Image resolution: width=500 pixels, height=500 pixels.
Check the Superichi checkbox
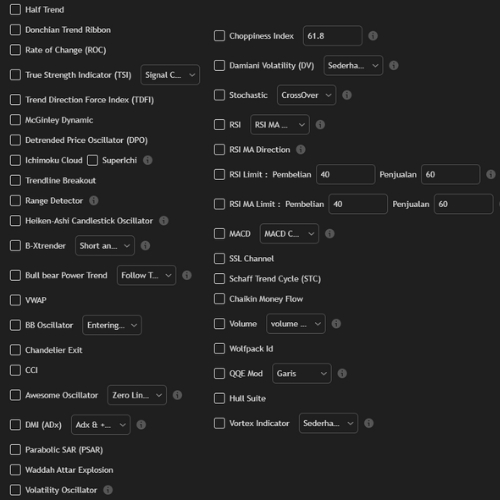pos(92,160)
